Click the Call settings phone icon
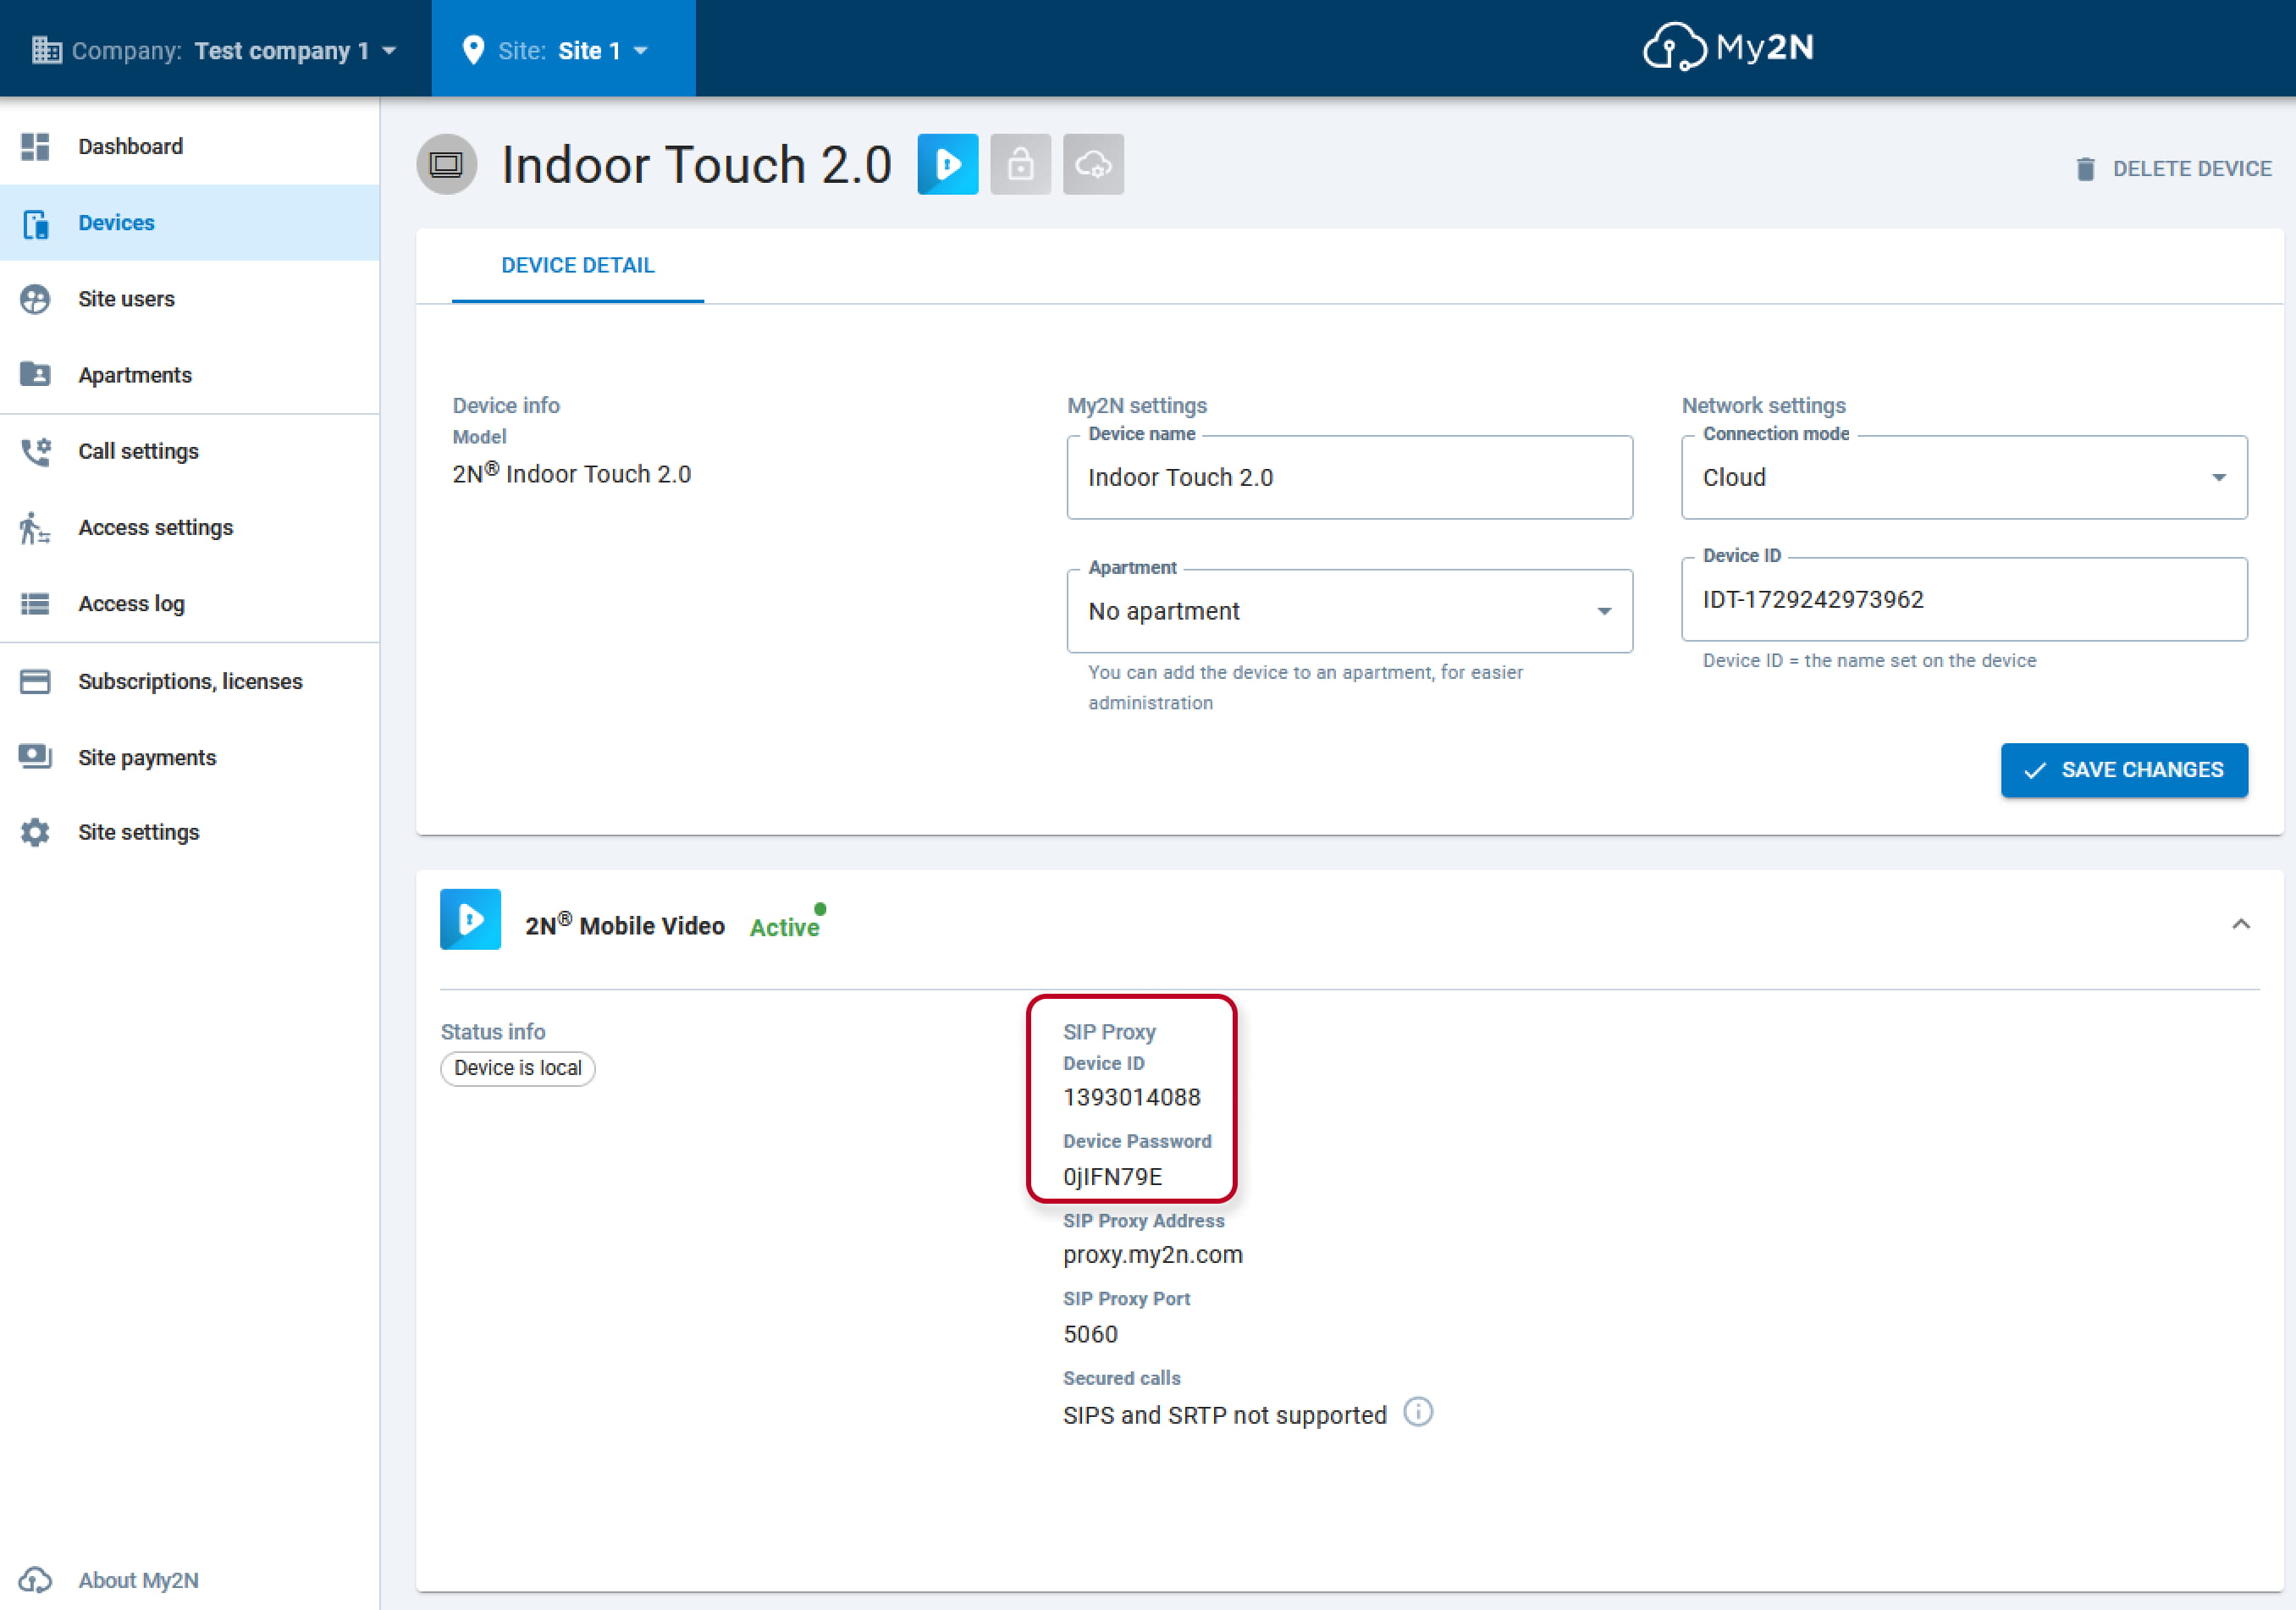 35,451
